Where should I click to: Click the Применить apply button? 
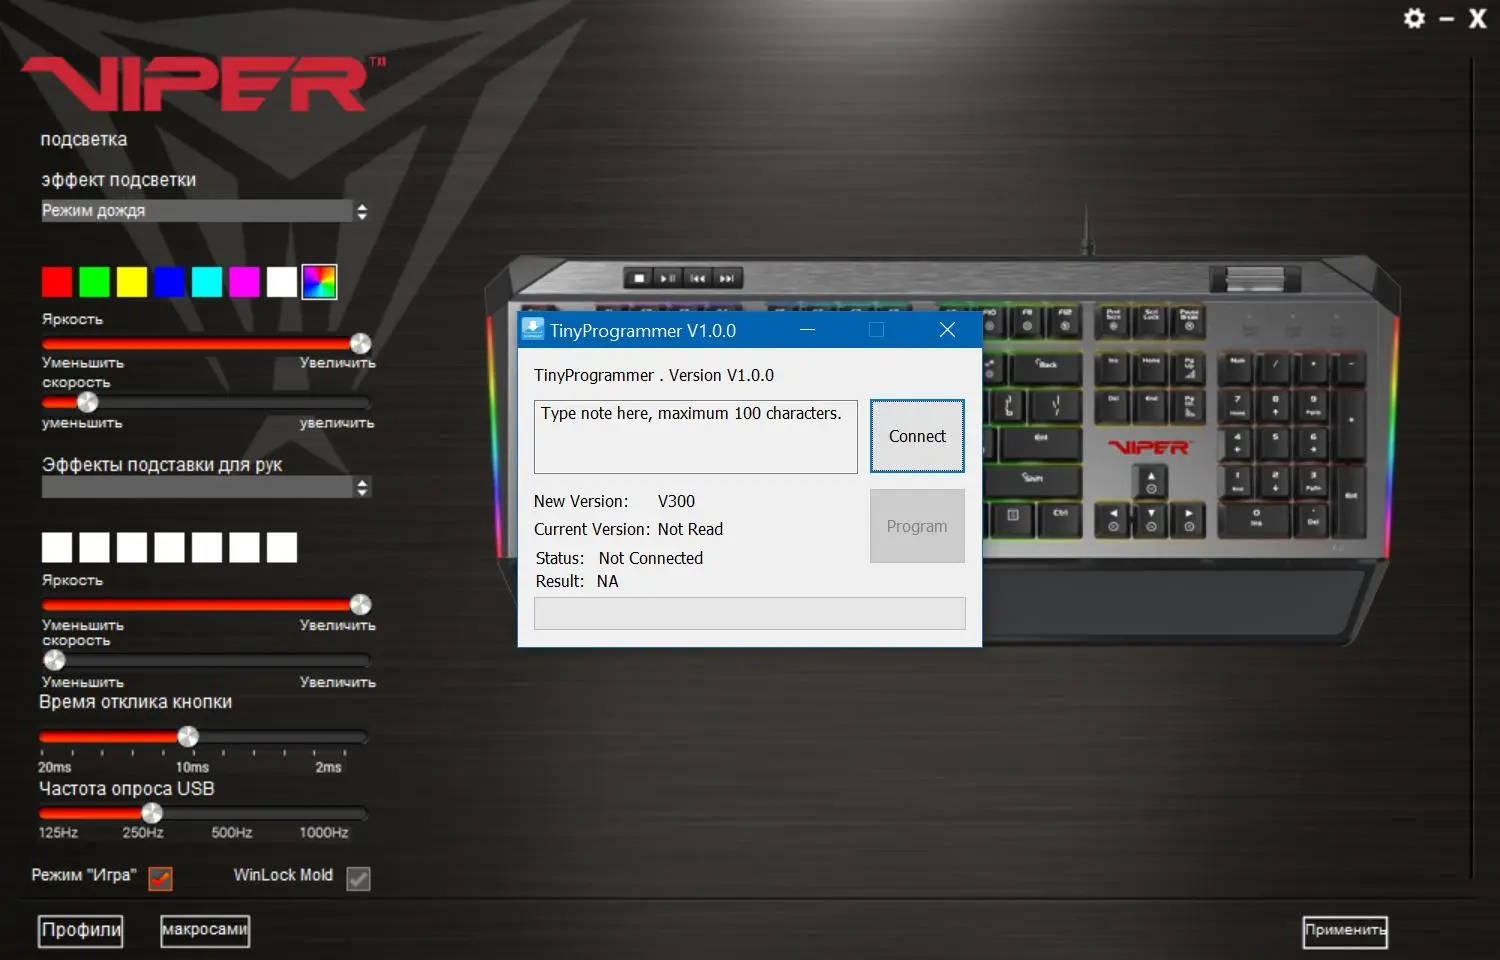pos(1345,931)
